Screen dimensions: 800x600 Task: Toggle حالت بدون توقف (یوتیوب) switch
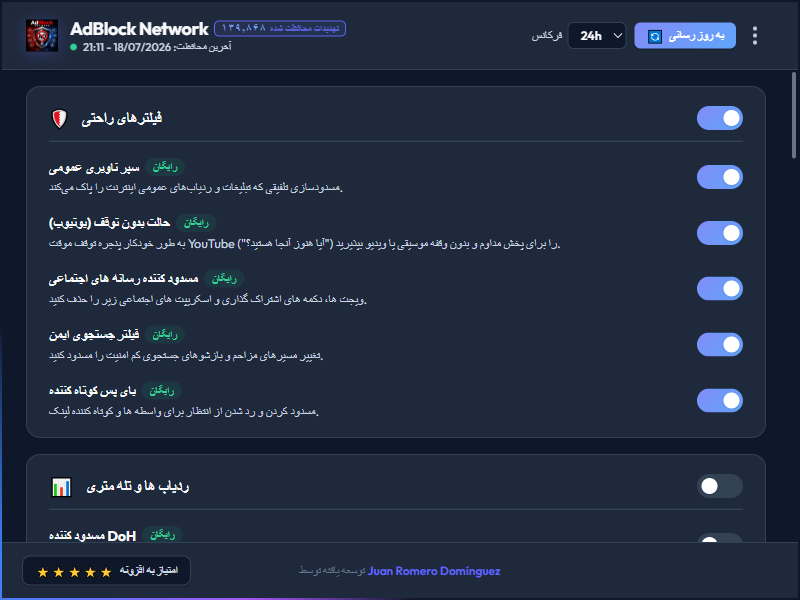tap(719, 233)
